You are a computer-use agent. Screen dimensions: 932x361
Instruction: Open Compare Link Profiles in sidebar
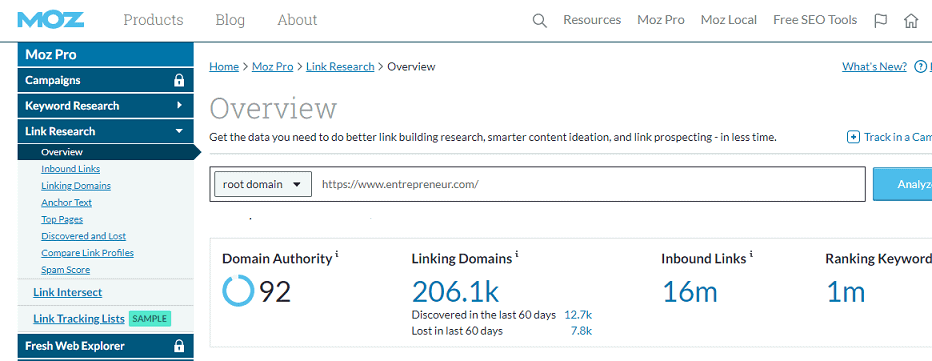[x=87, y=253]
